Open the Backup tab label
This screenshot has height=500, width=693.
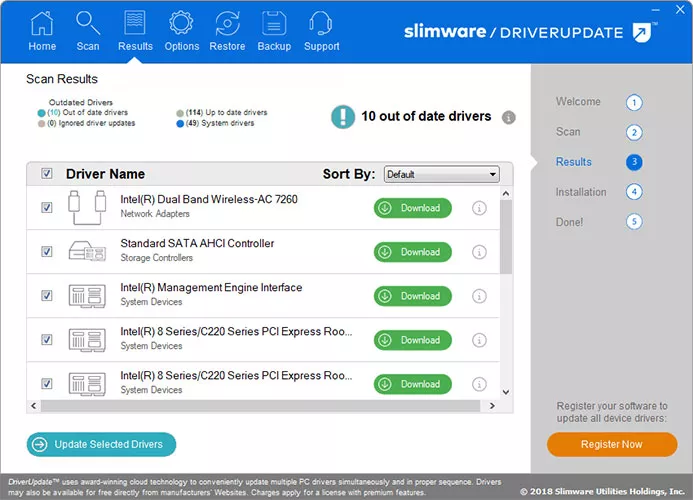[274, 46]
